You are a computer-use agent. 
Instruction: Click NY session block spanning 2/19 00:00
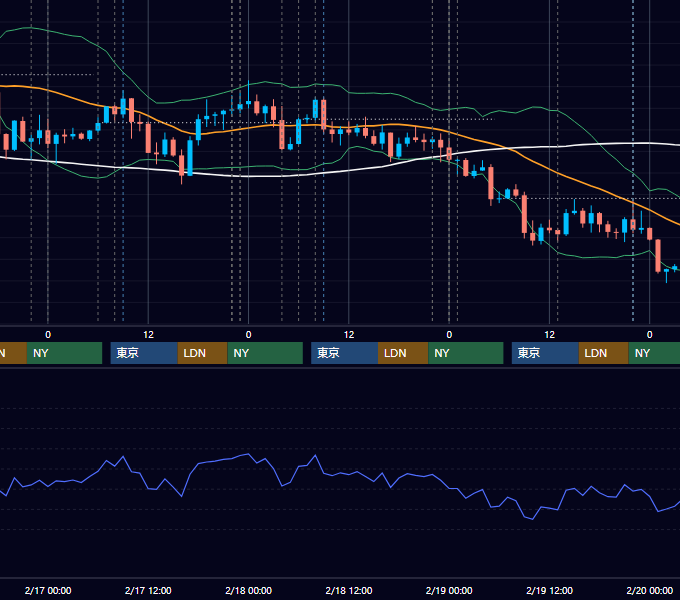click(x=466, y=353)
